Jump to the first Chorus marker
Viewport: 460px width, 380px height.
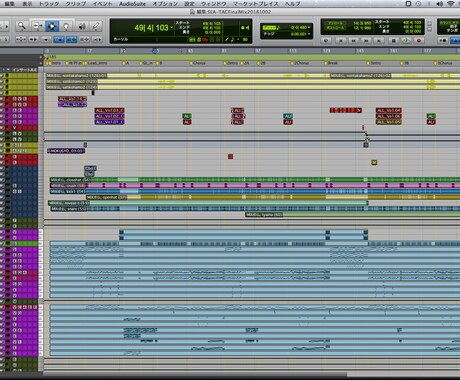(197, 63)
